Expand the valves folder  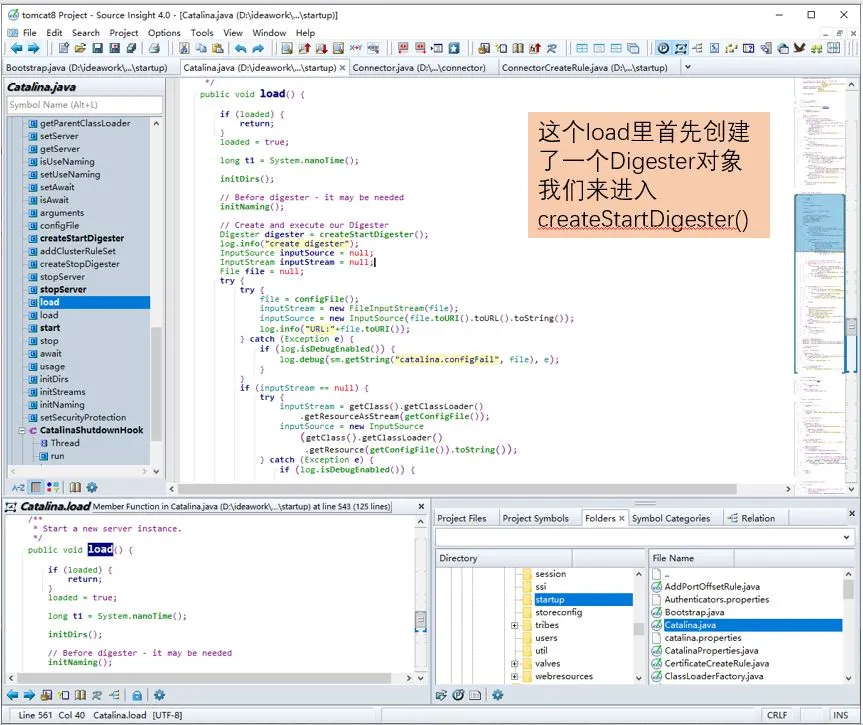pyautogui.click(x=514, y=664)
